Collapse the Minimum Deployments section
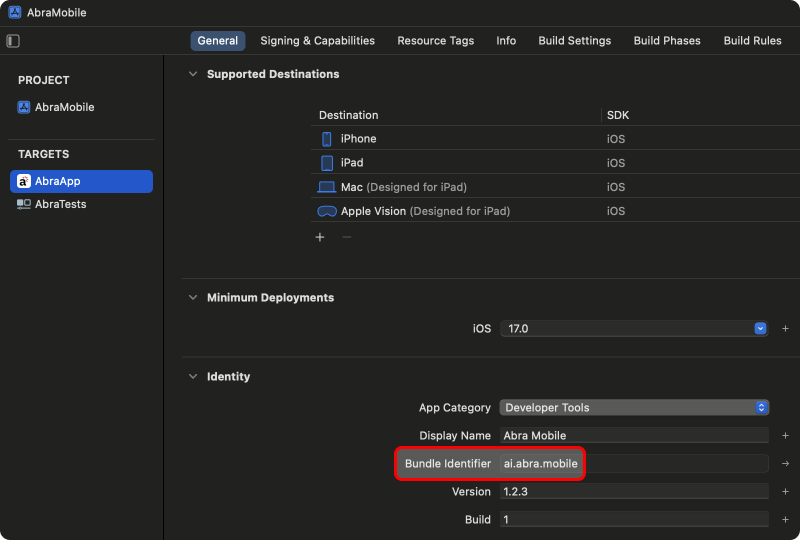Image resolution: width=800 pixels, height=540 pixels. 193,298
